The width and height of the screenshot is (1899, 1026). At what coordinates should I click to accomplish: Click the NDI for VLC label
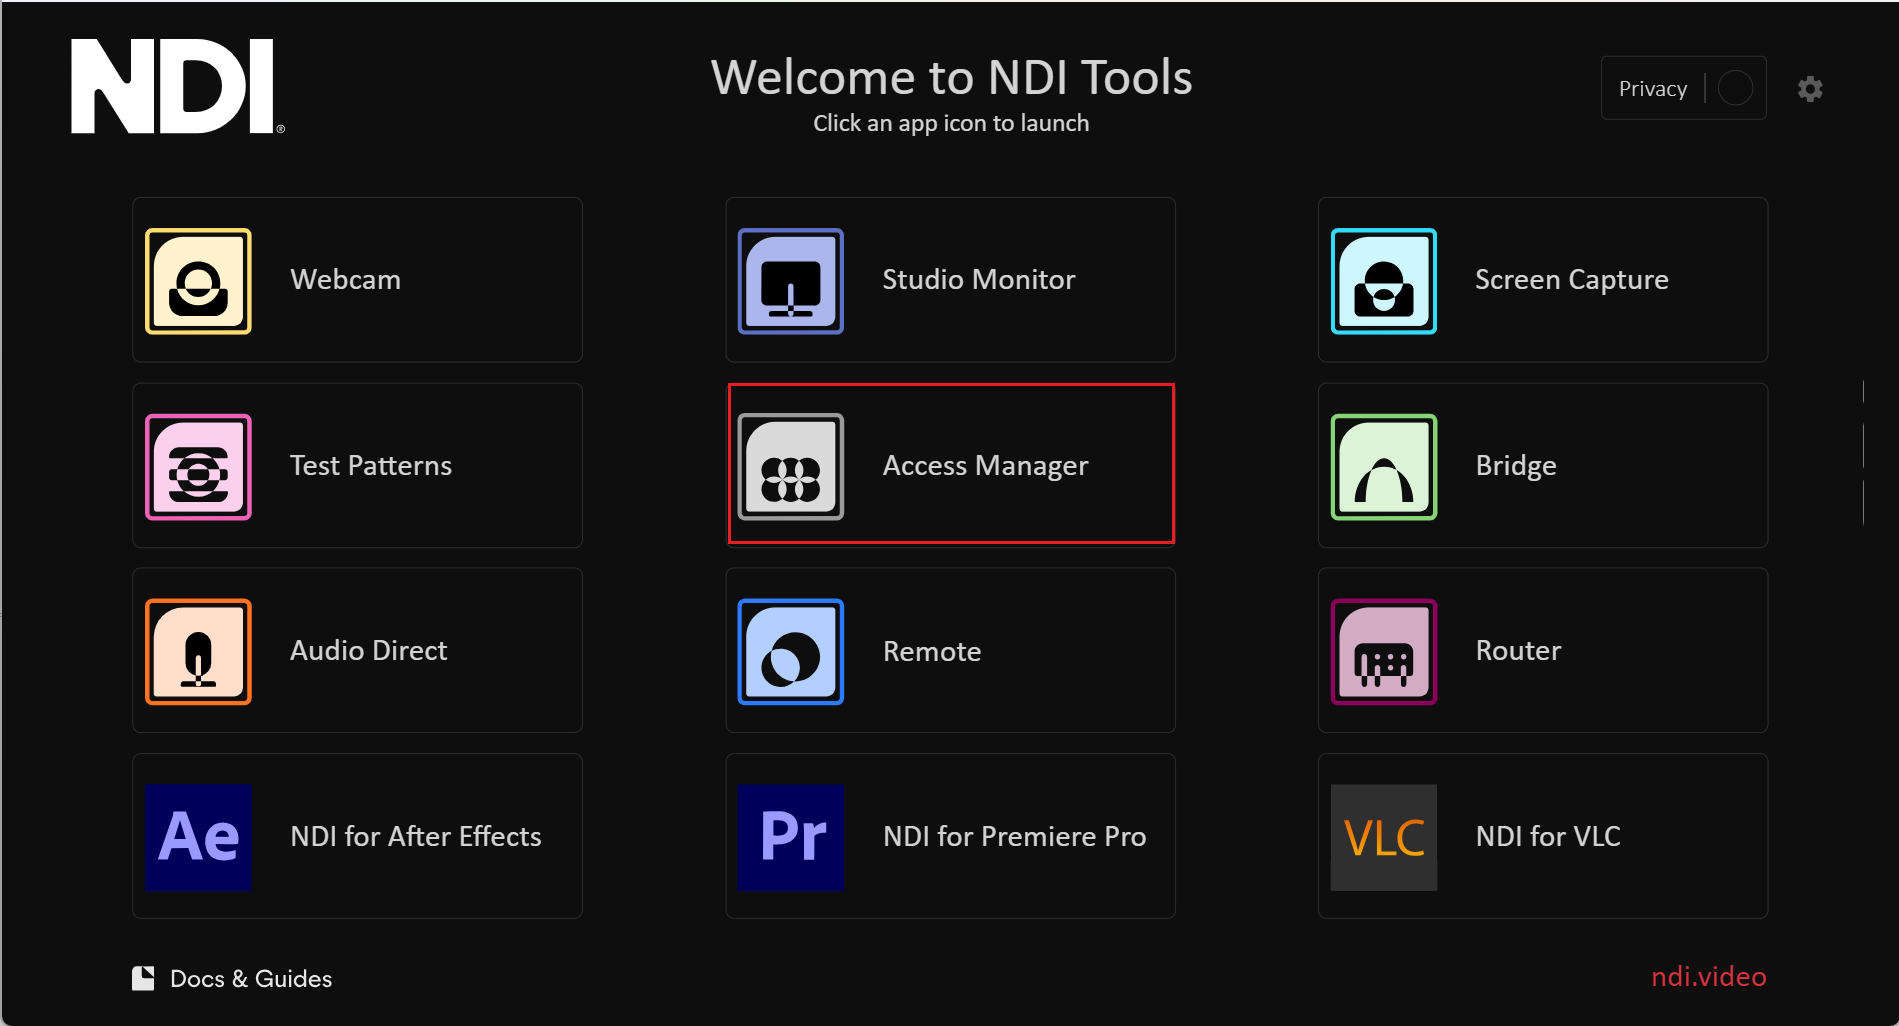1547,836
